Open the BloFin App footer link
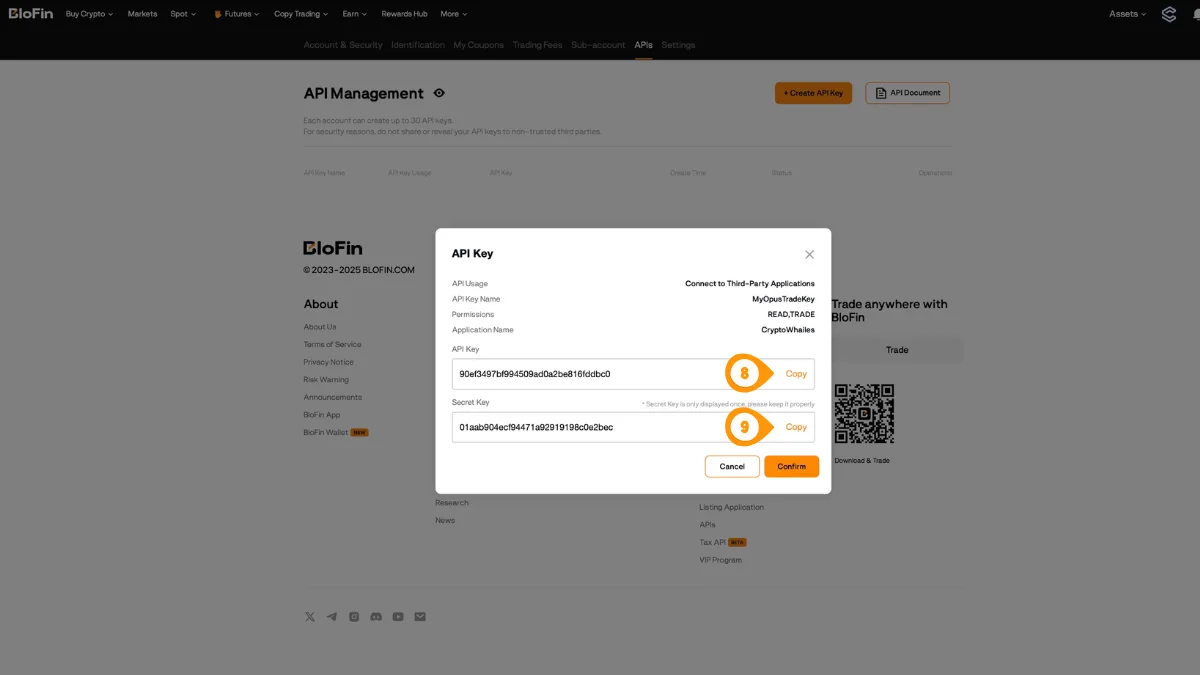The height and width of the screenshot is (675, 1200). click(x=322, y=415)
